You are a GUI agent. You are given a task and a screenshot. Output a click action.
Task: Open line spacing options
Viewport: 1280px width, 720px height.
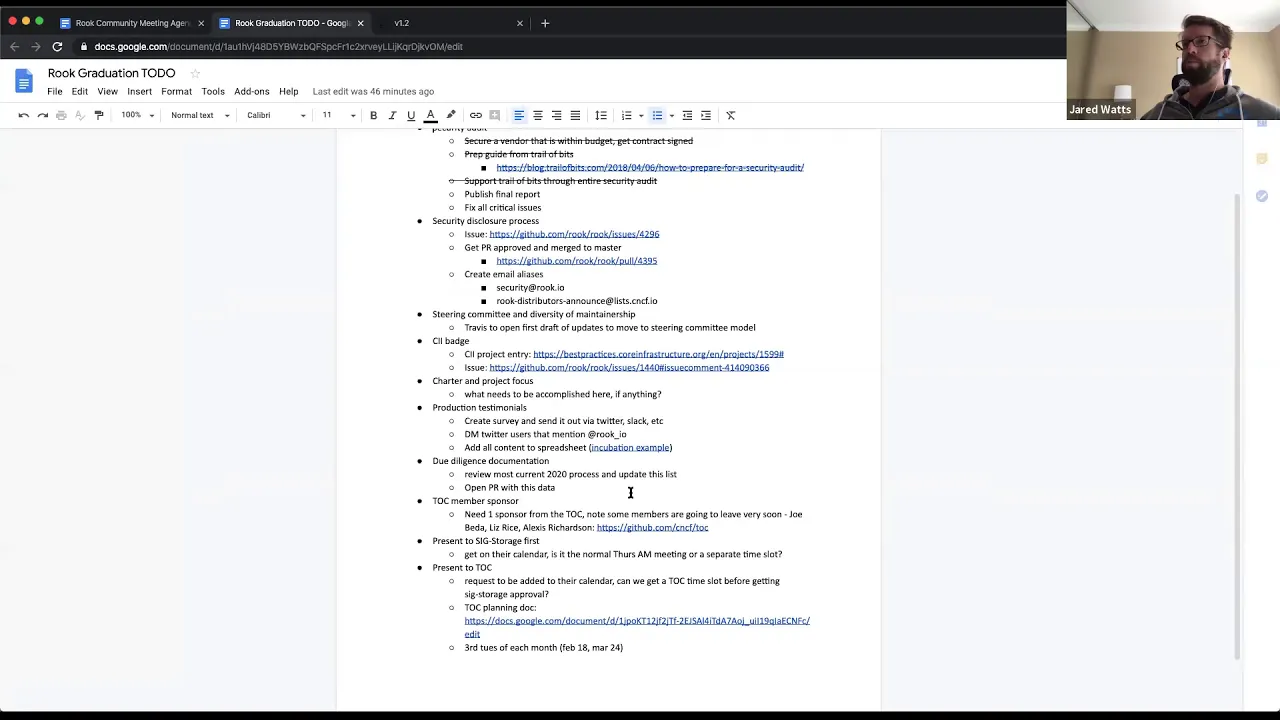(x=601, y=115)
